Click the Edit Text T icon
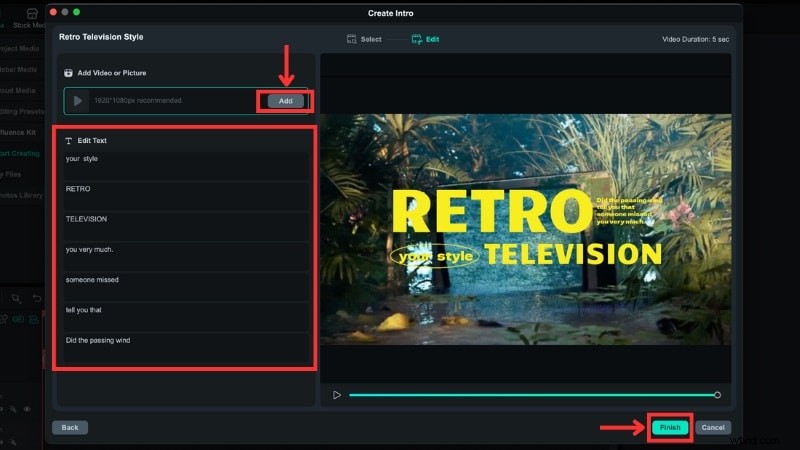 (x=68, y=141)
